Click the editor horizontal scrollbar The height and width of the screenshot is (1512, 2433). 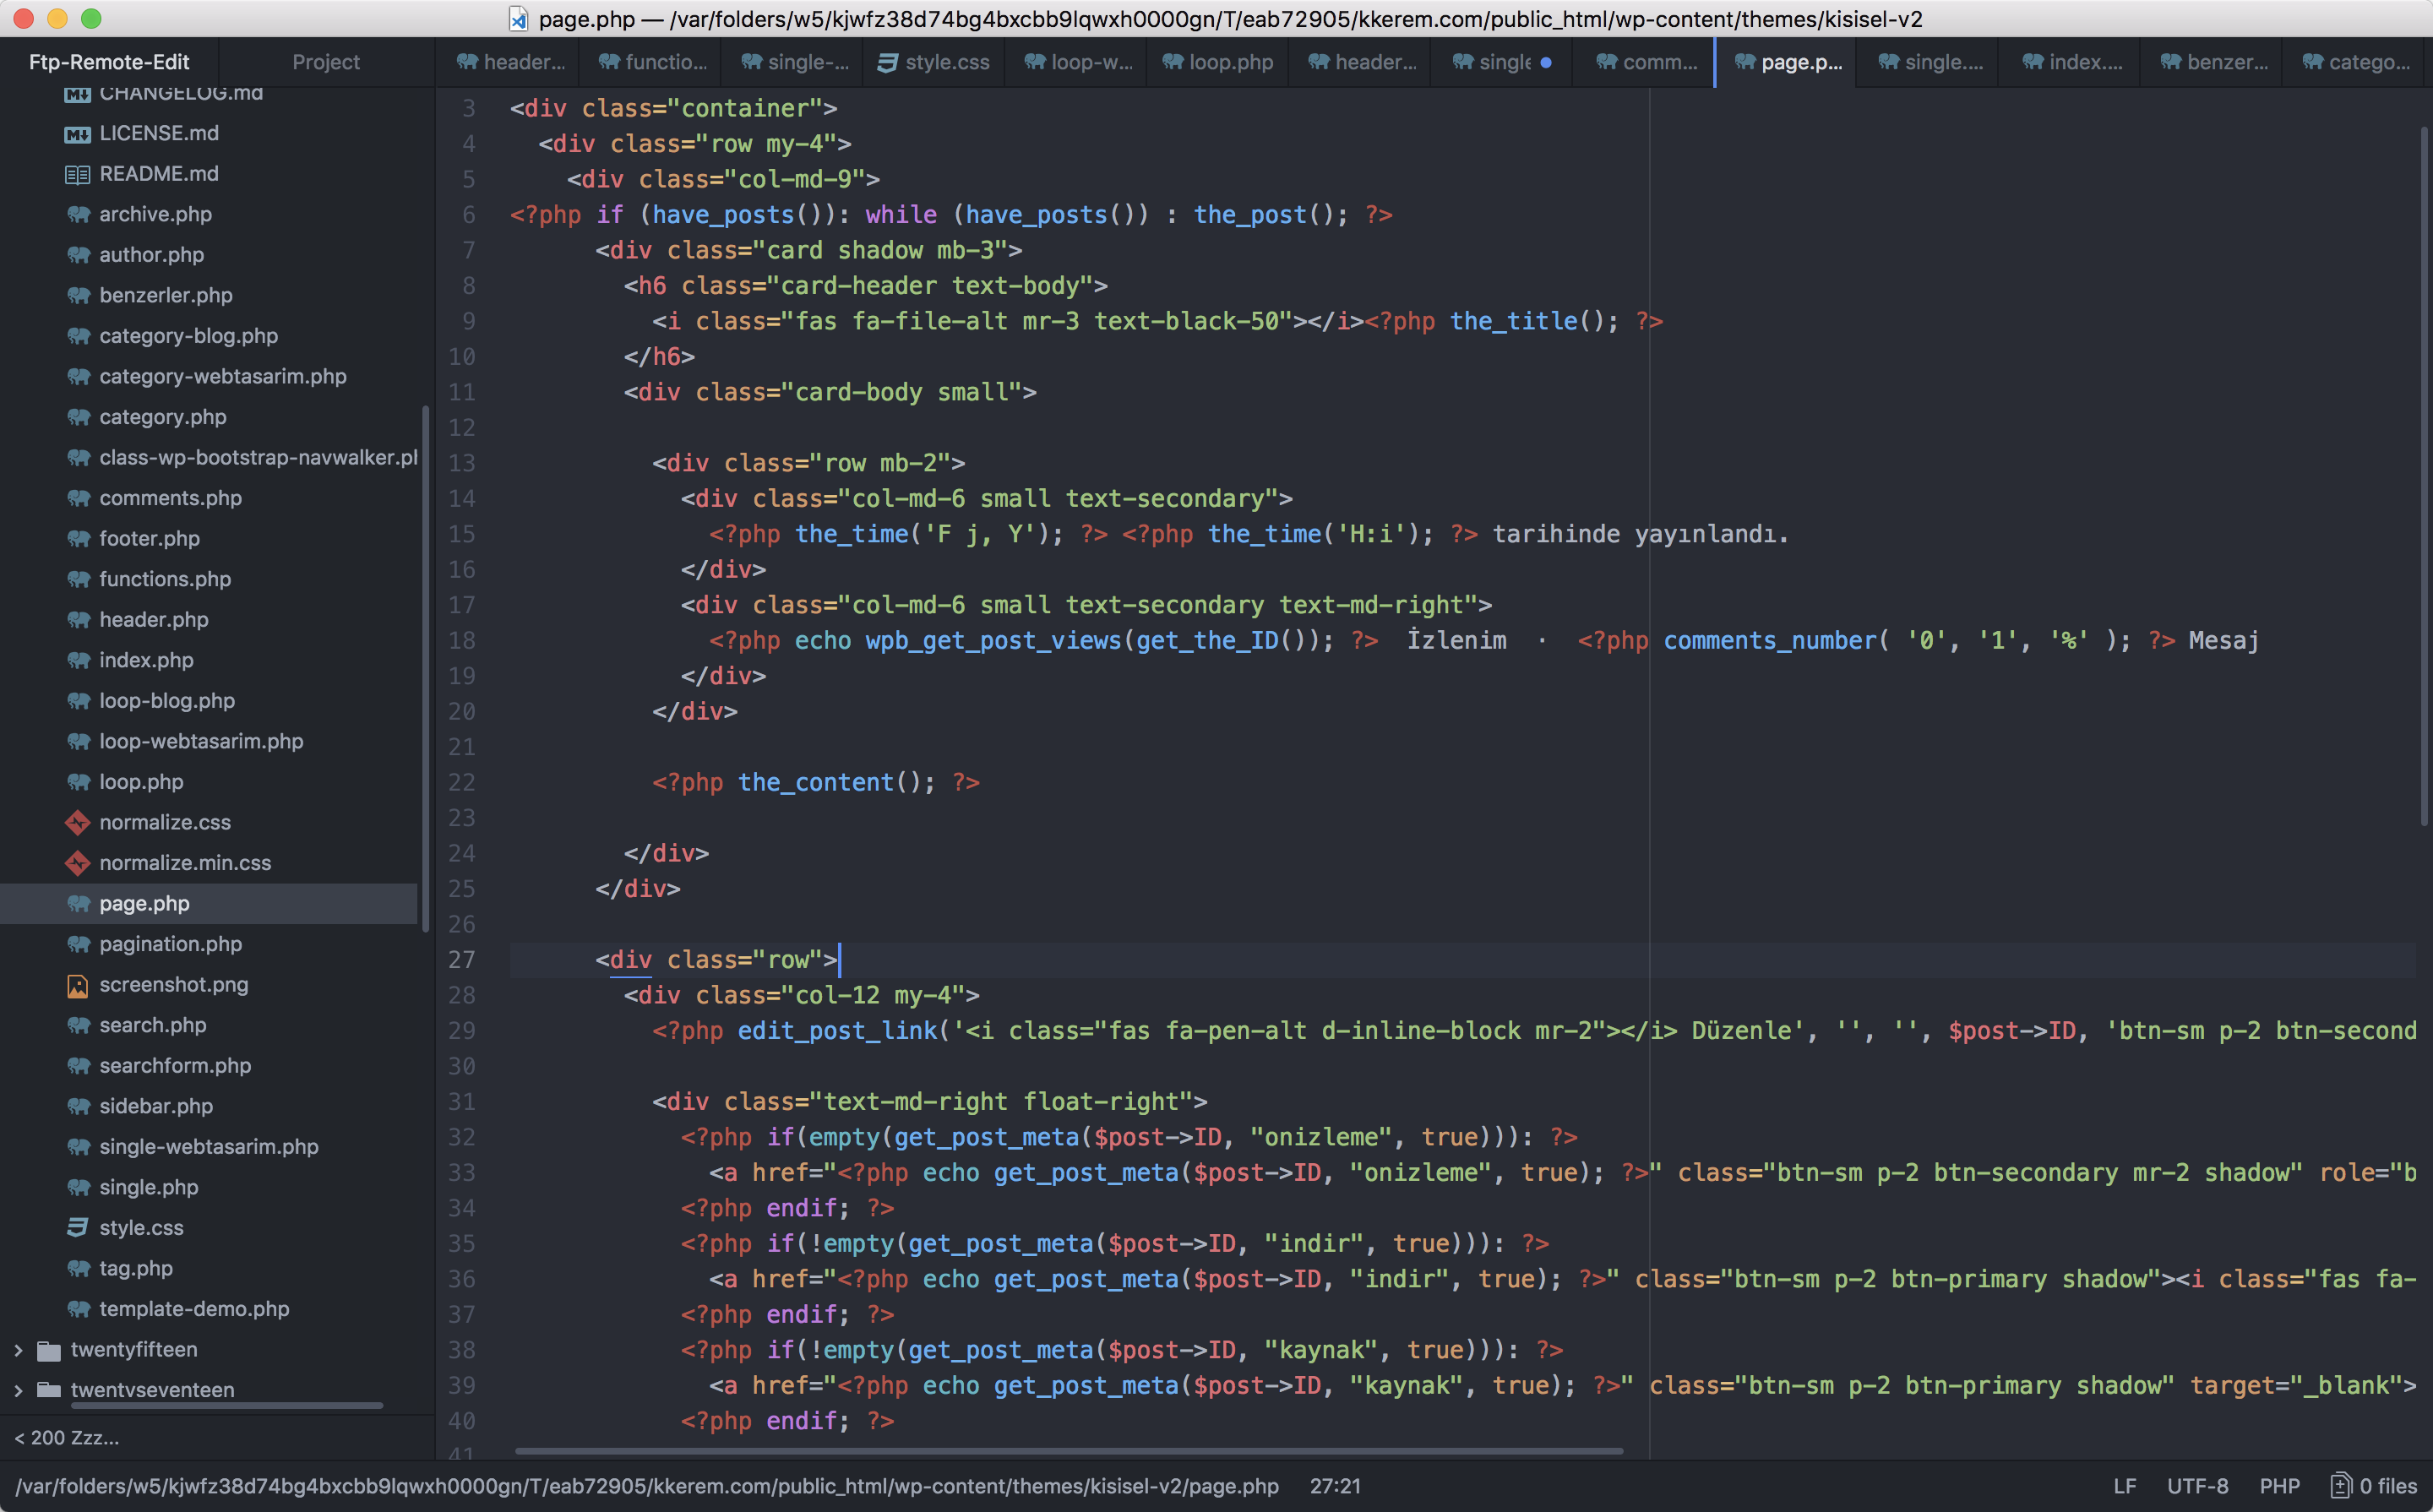coord(1068,1450)
